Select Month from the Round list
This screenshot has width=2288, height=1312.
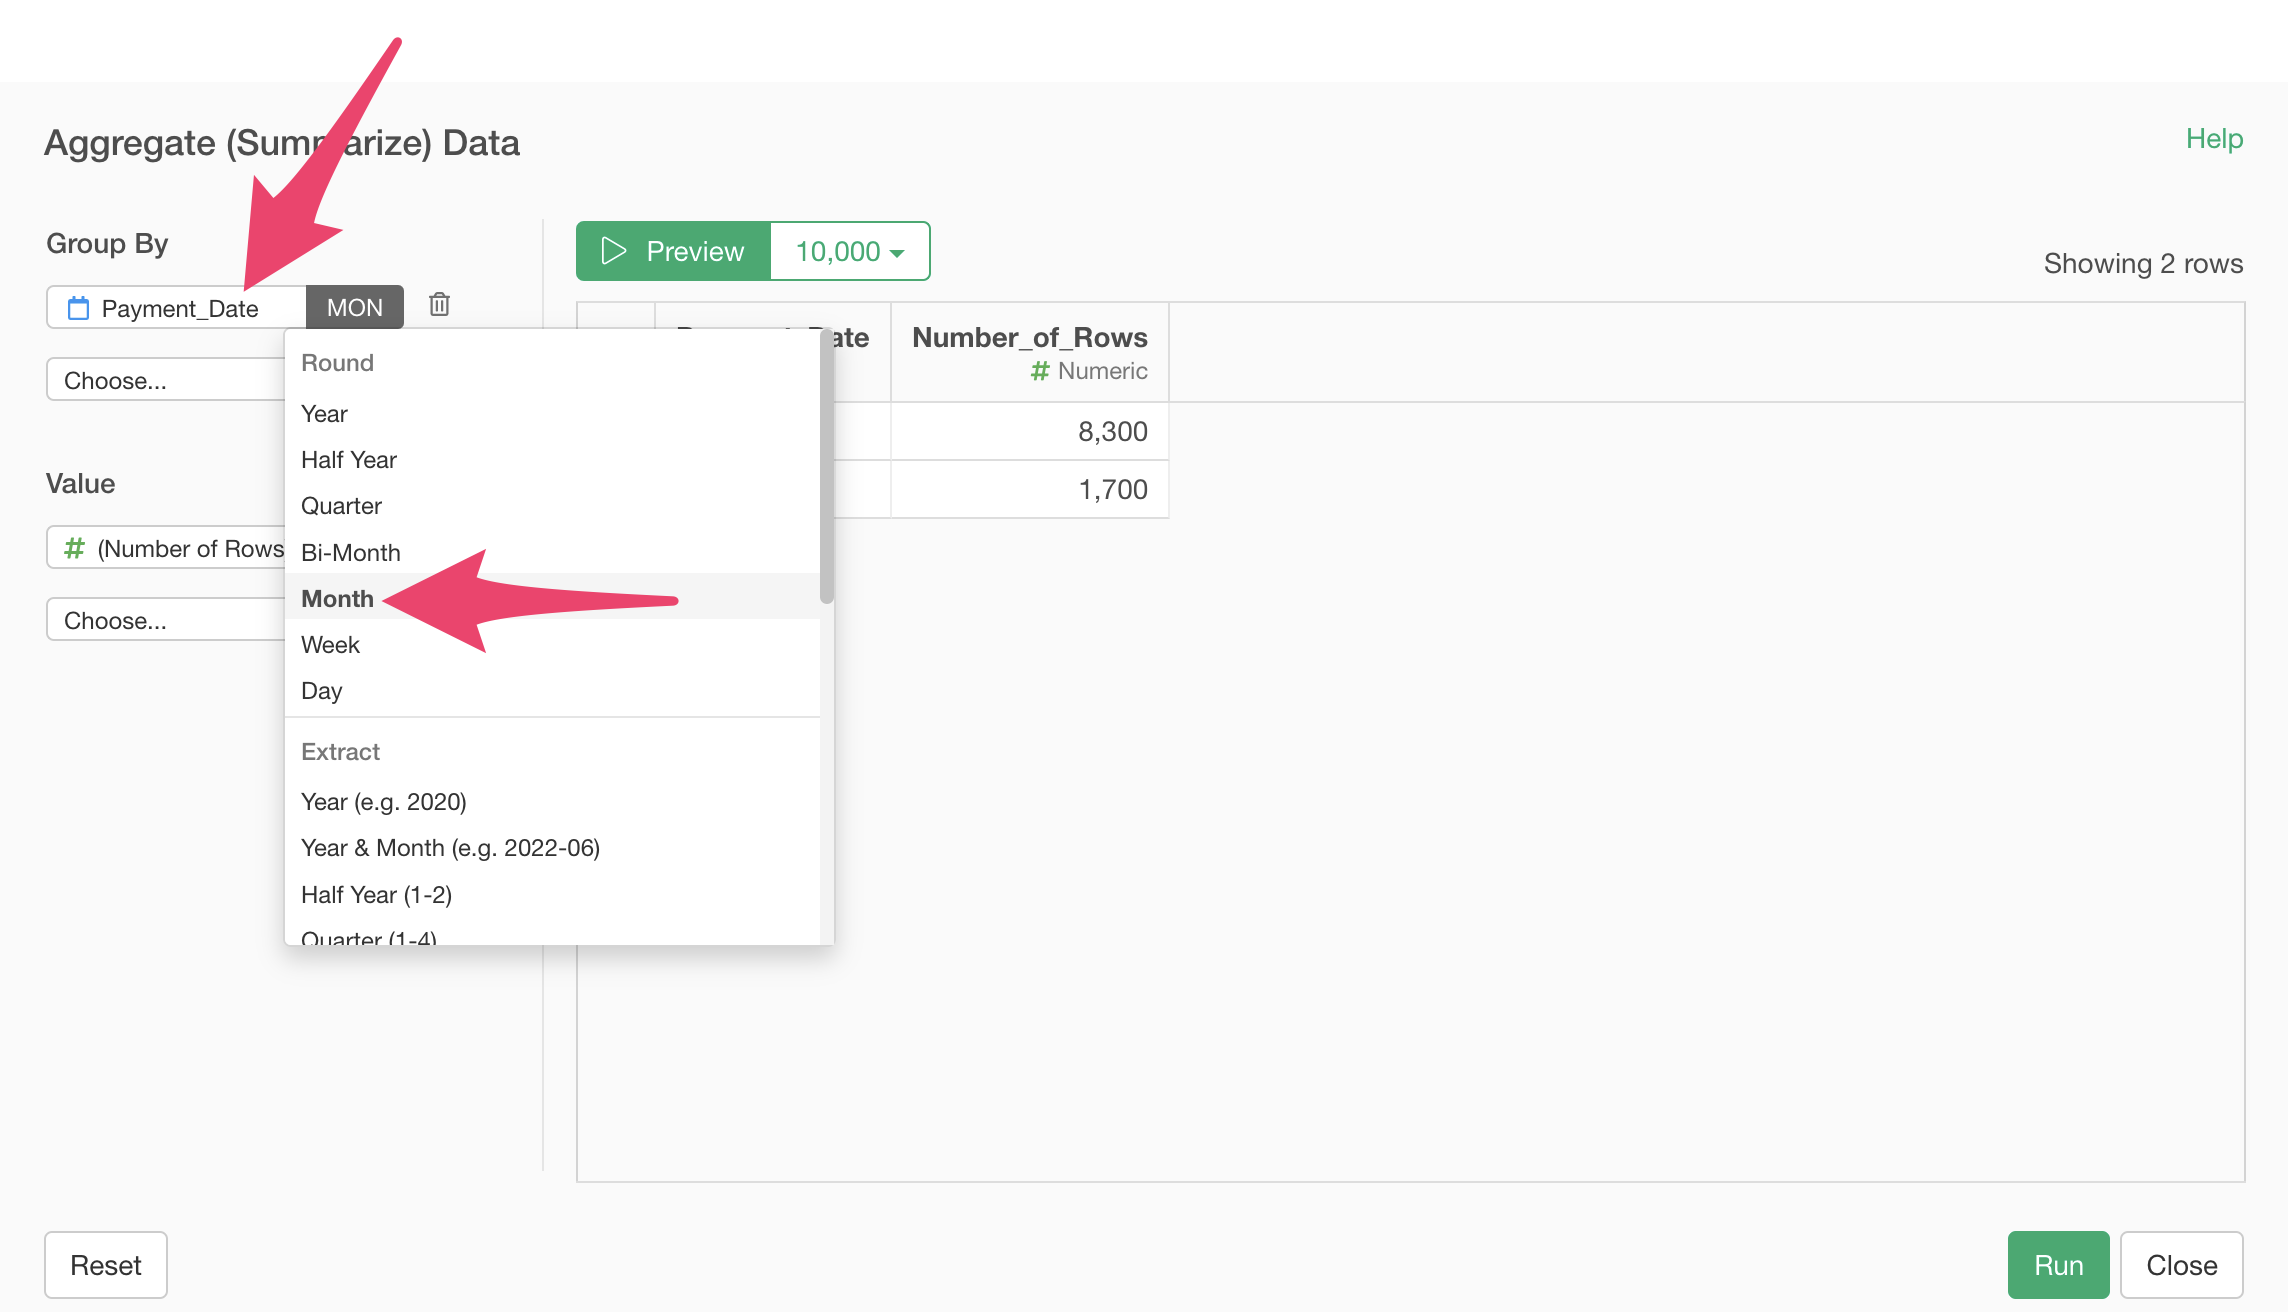[x=338, y=598]
